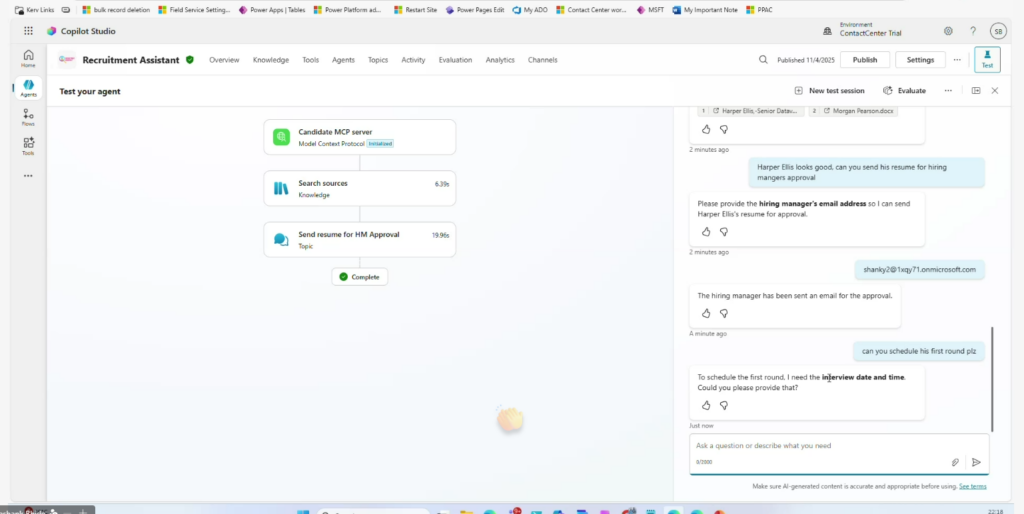Image resolution: width=1024 pixels, height=514 pixels.
Task: Thumbs down the email address request message
Action: coord(724,232)
